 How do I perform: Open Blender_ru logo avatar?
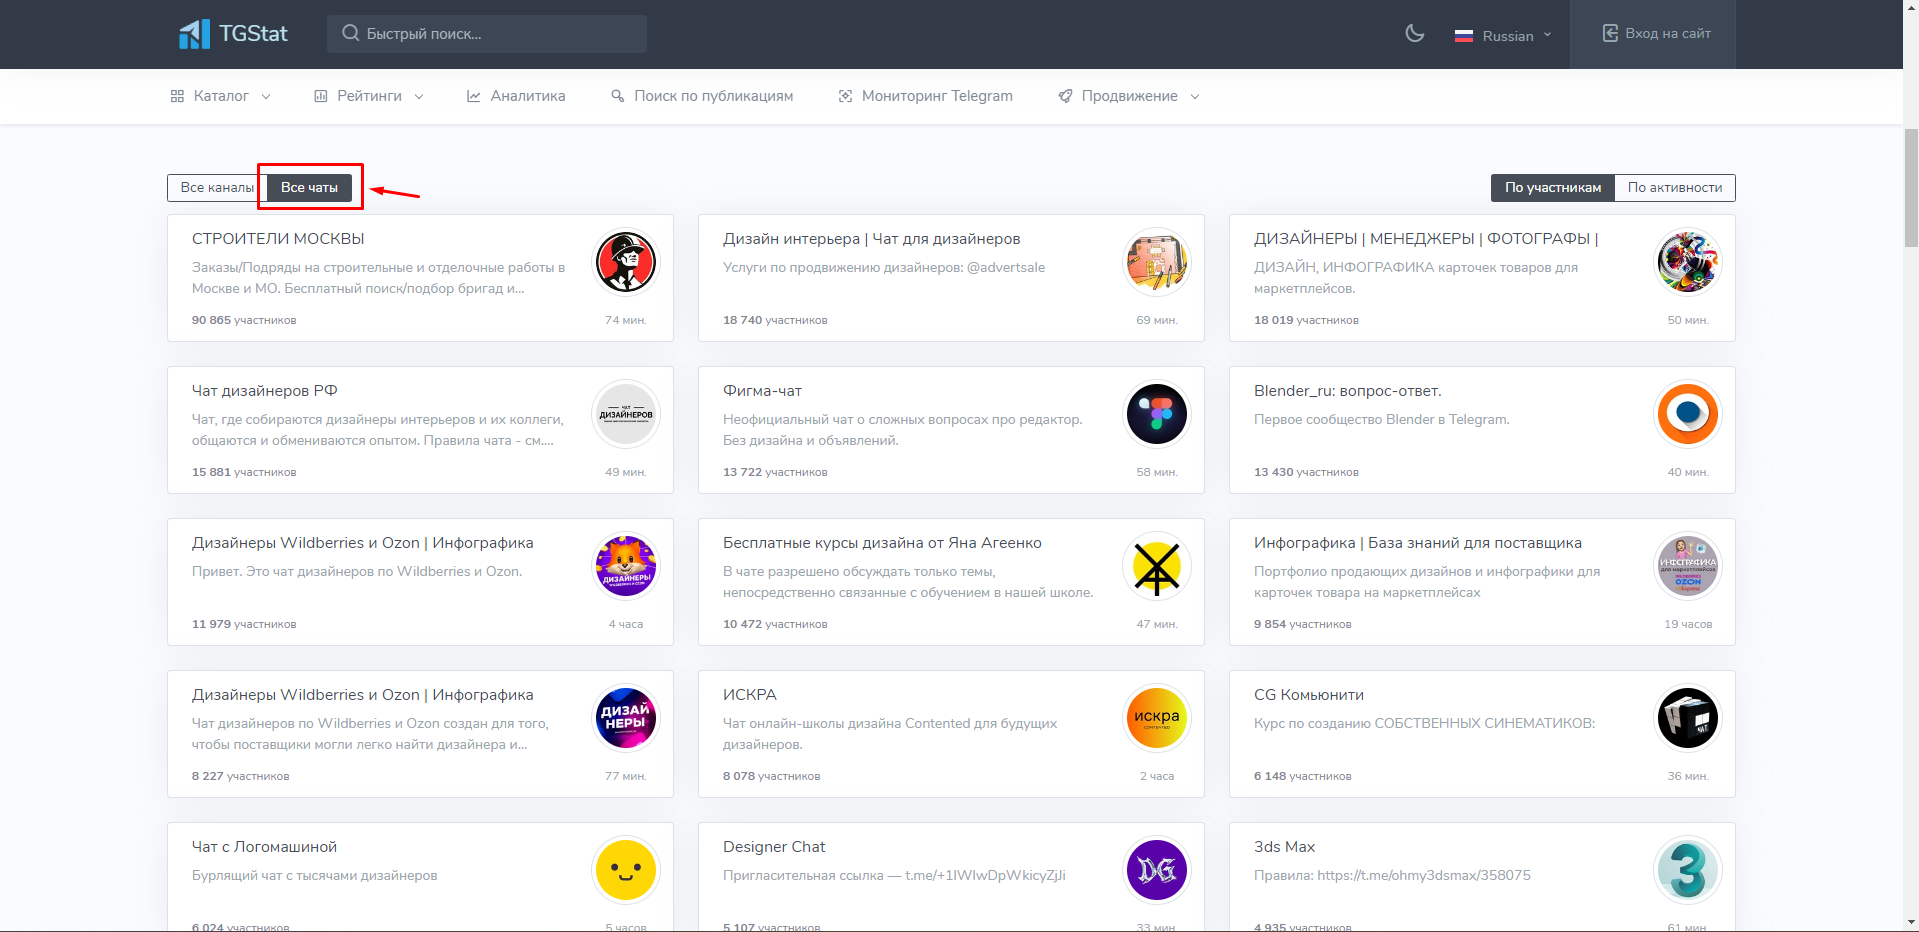(1688, 414)
